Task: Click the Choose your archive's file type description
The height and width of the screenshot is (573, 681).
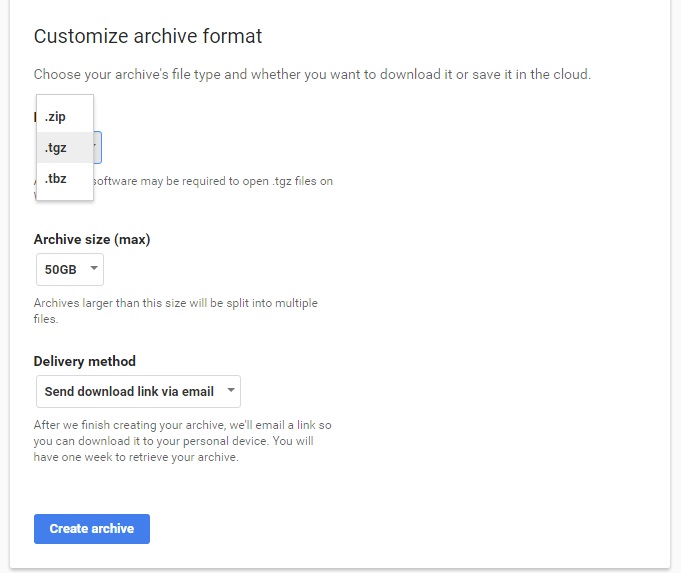Action: tap(312, 74)
